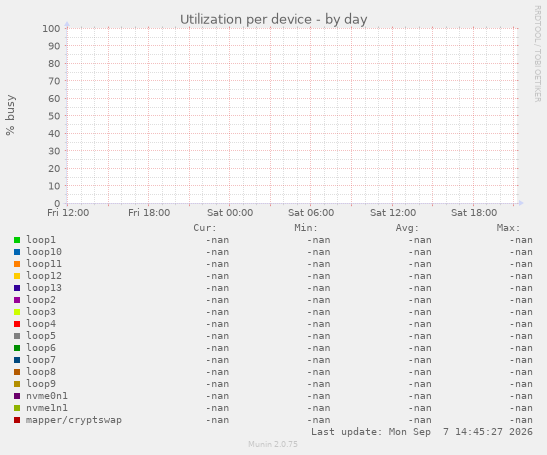Select the loop1 legend label

[41, 240]
